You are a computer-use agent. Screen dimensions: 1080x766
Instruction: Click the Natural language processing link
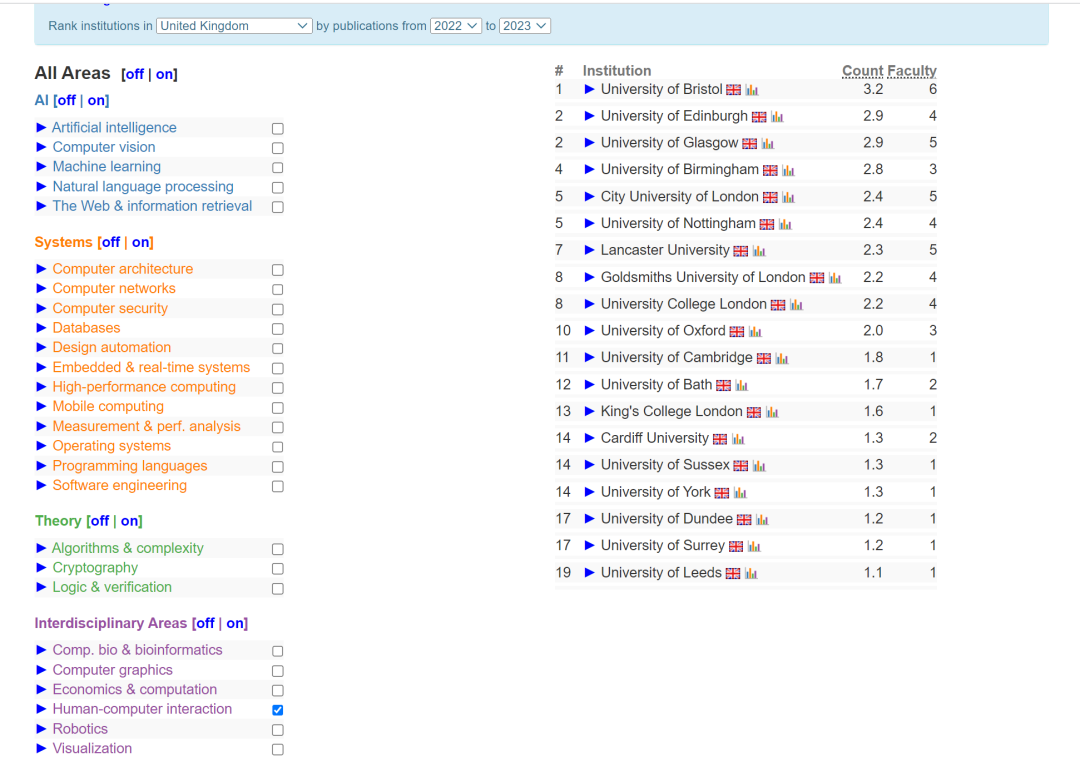coord(143,187)
